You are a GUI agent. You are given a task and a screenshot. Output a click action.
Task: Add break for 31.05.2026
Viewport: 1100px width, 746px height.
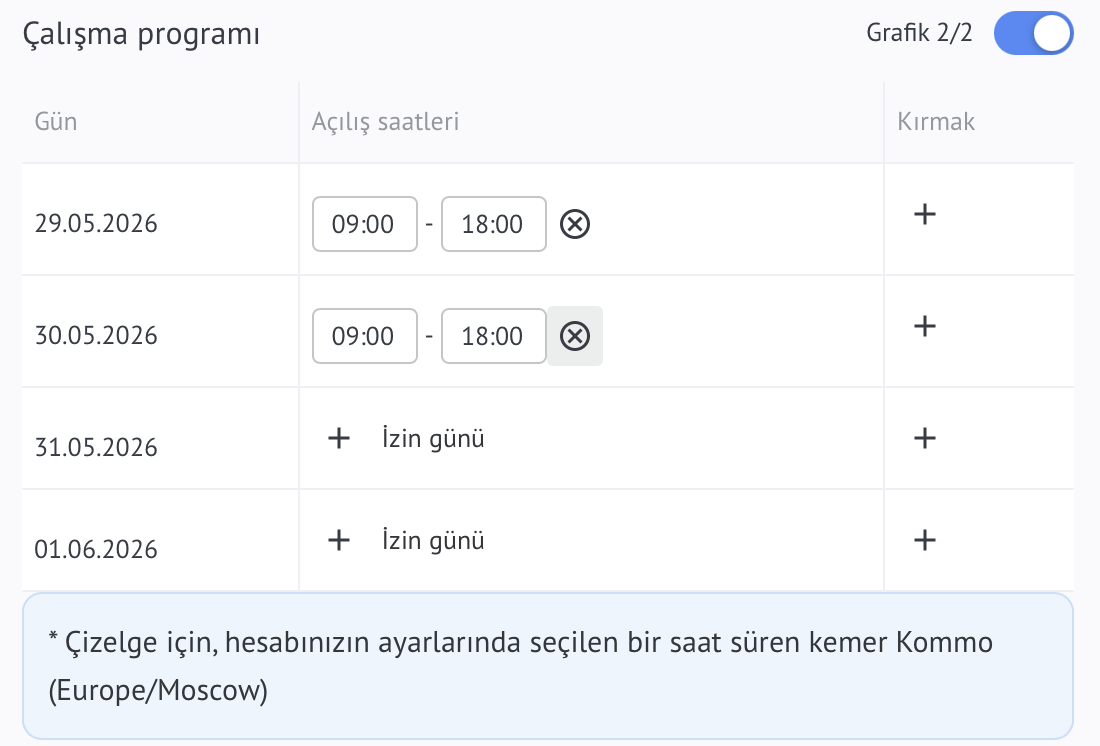[925, 438]
